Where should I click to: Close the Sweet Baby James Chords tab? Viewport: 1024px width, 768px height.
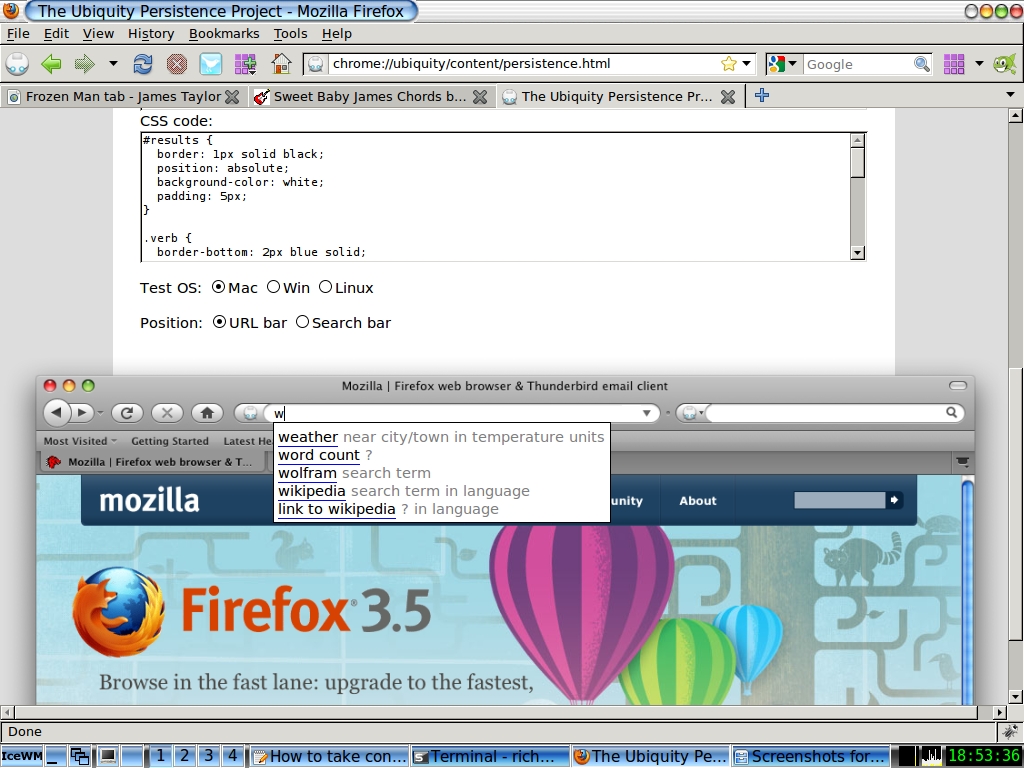tap(480, 97)
